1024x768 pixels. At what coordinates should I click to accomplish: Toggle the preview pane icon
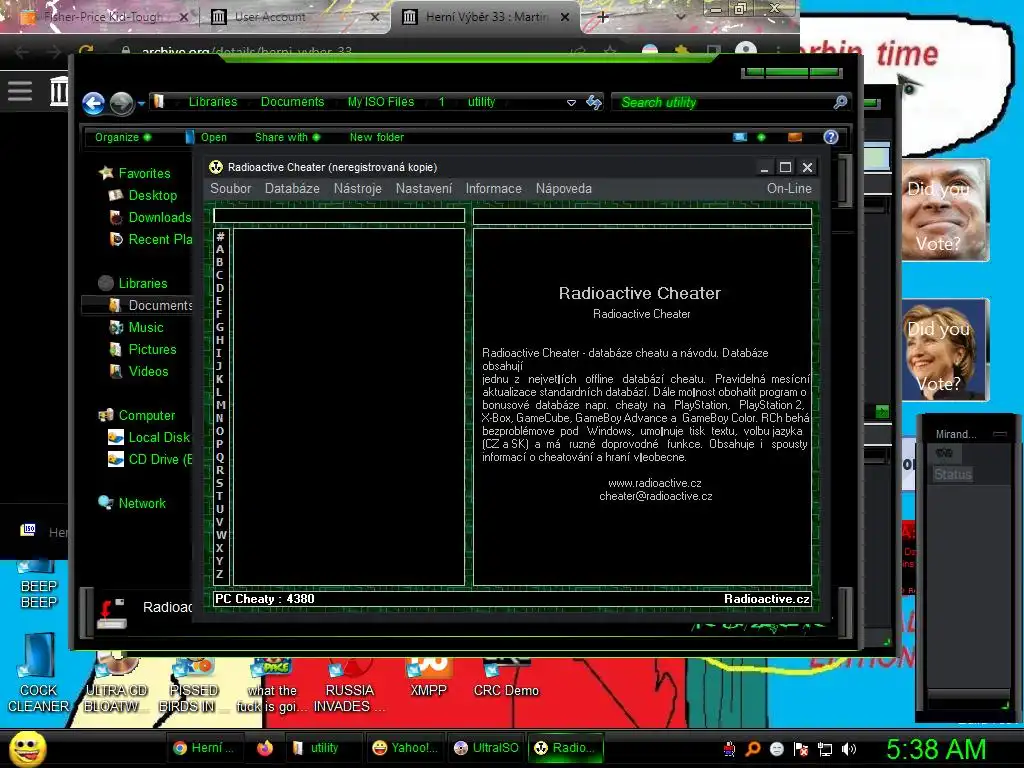click(795, 137)
